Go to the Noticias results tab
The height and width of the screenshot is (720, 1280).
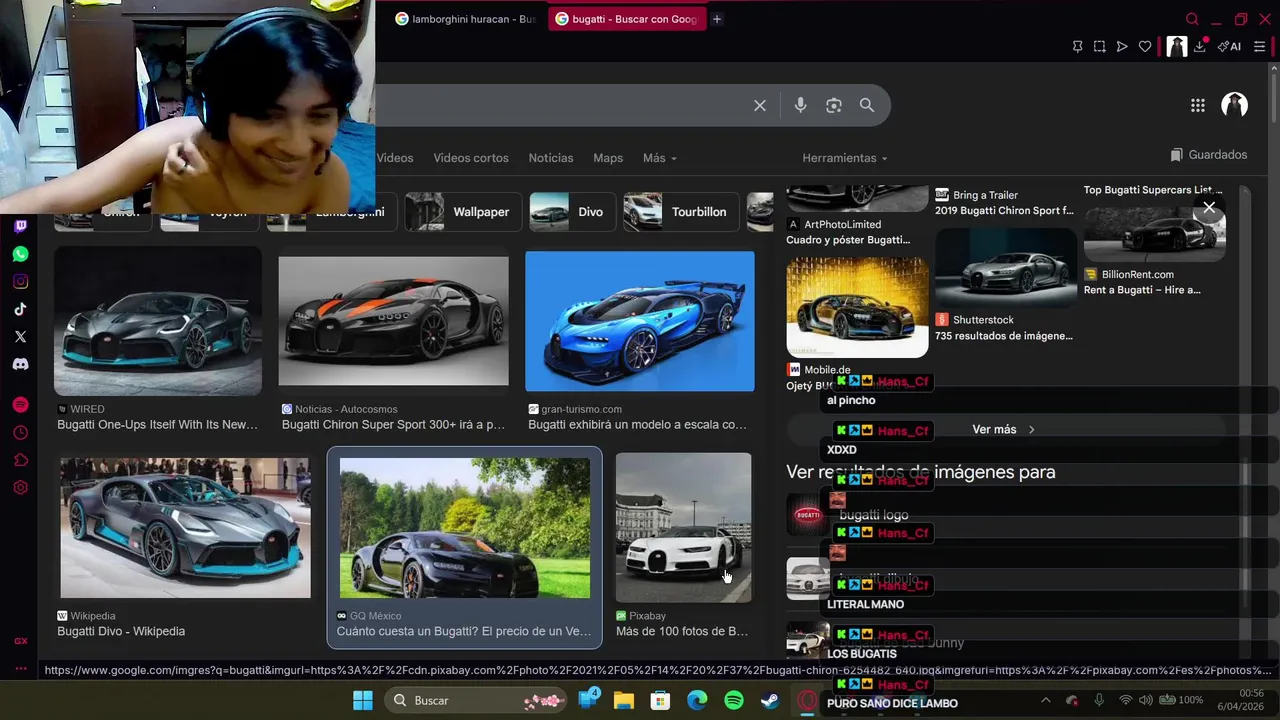pyautogui.click(x=551, y=158)
